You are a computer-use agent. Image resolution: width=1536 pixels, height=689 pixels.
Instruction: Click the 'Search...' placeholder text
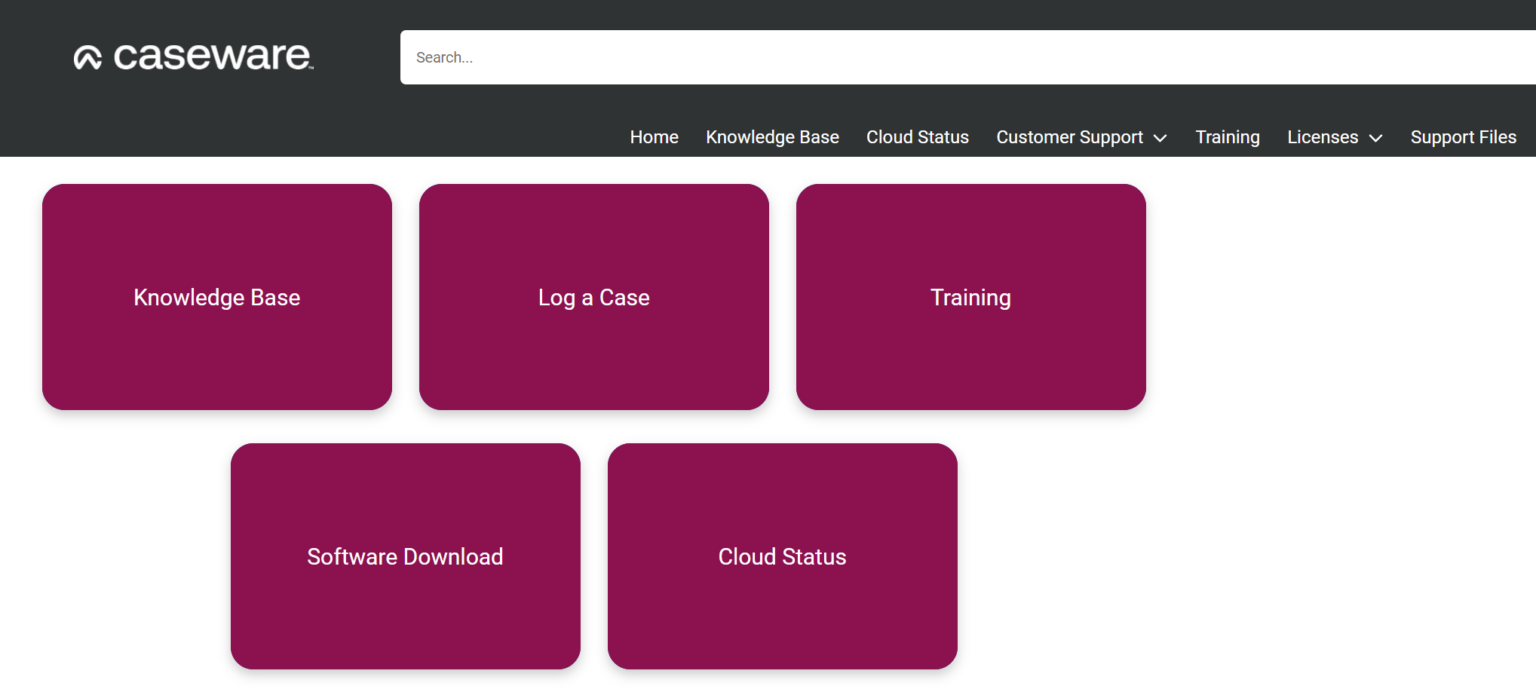pos(444,58)
